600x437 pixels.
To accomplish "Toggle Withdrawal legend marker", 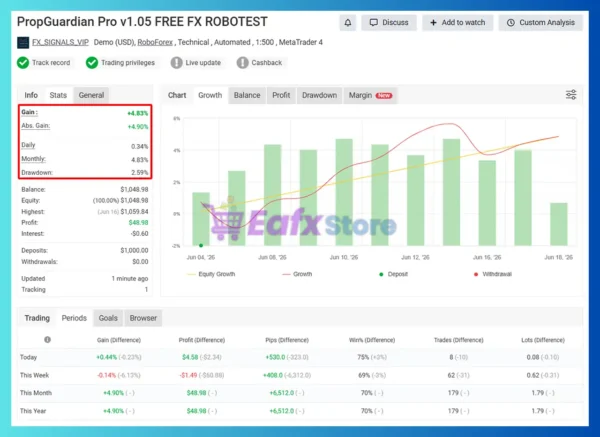I will tap(493, 274).
